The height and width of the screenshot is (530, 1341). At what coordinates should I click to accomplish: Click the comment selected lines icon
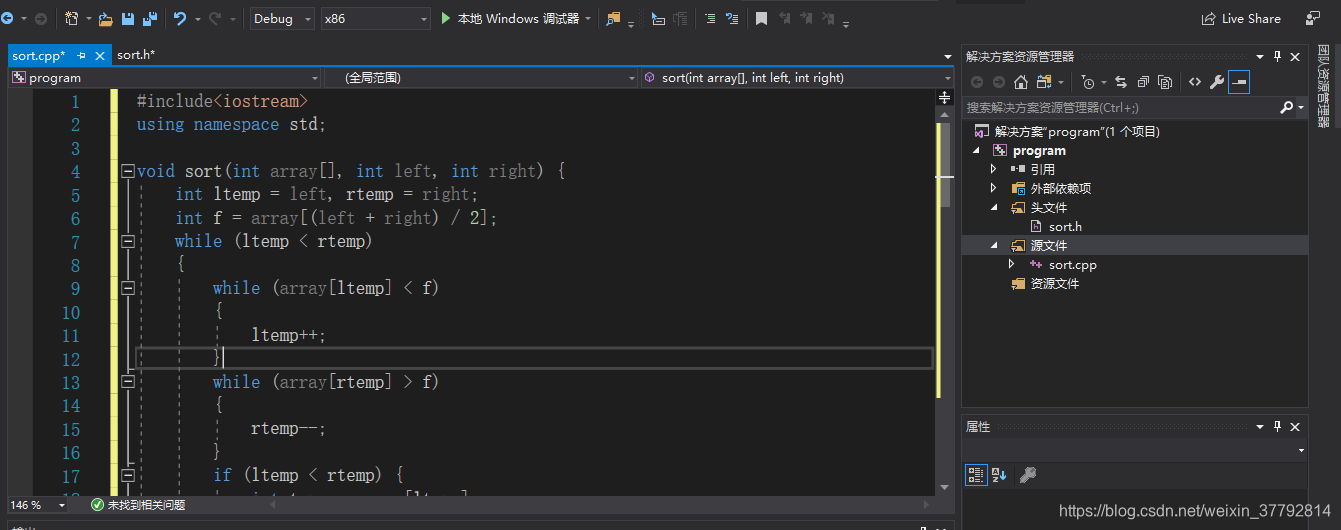(x=710, y=19)
